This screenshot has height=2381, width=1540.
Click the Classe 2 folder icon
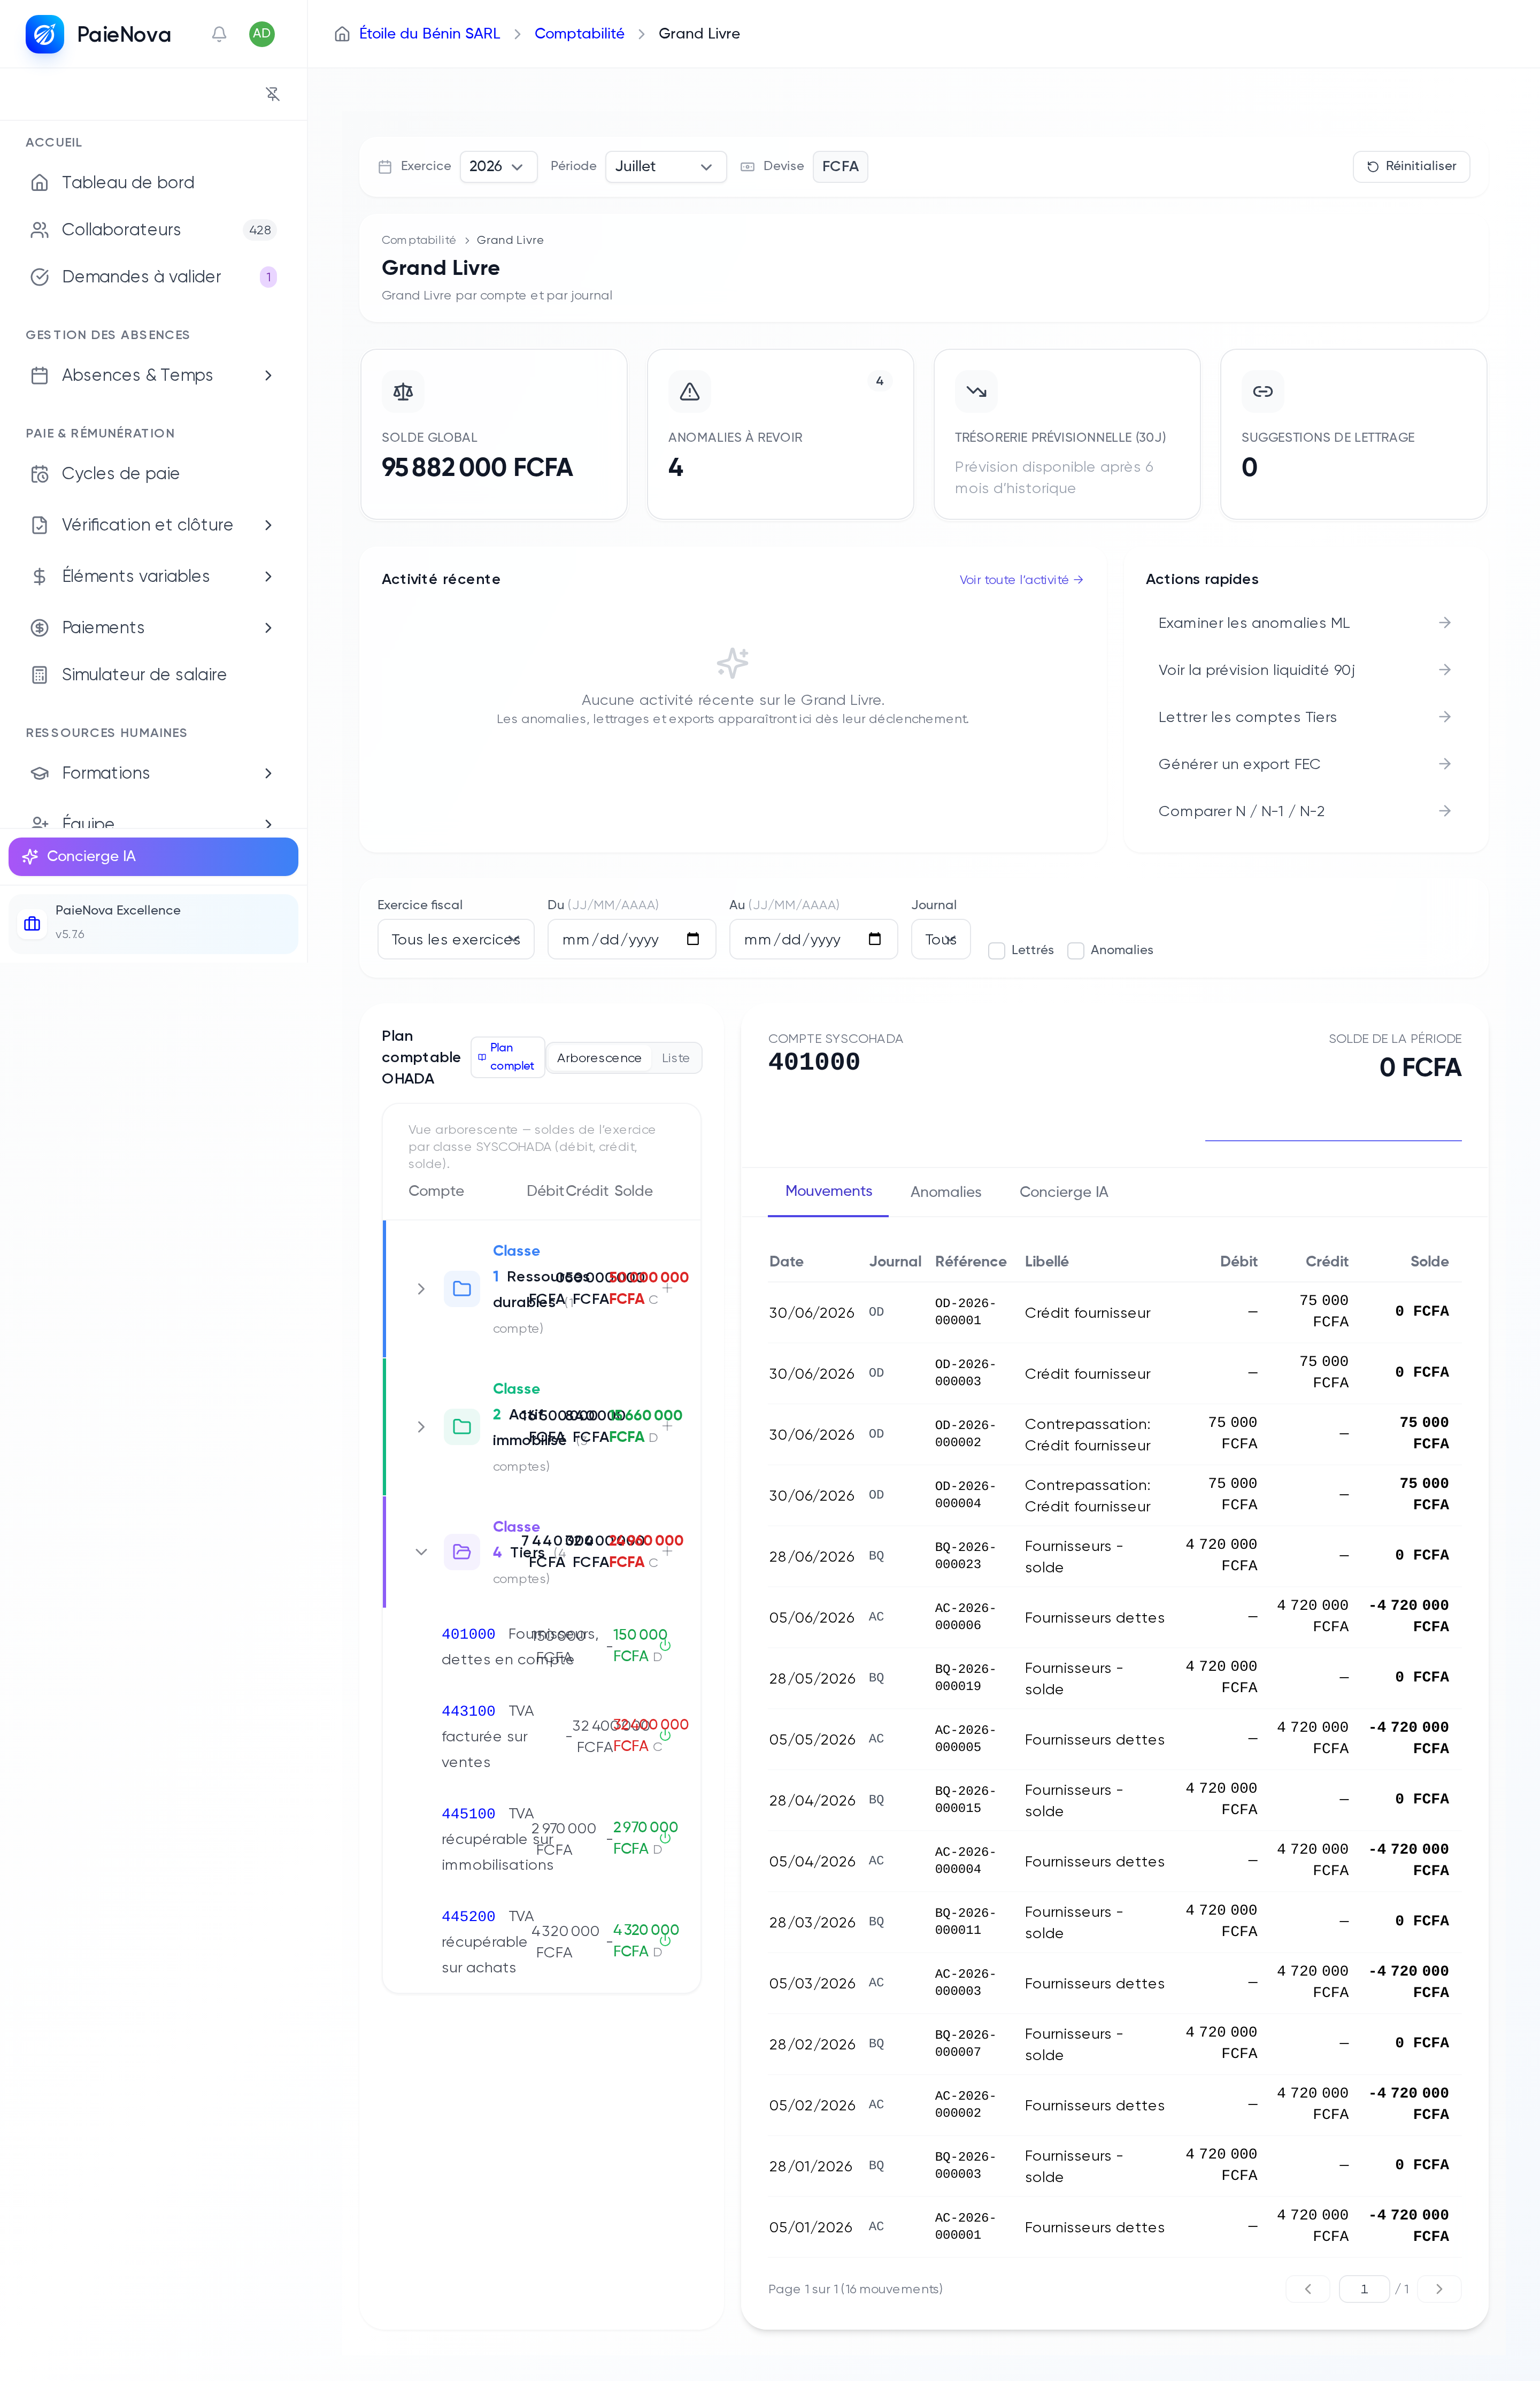(462, 1427)
